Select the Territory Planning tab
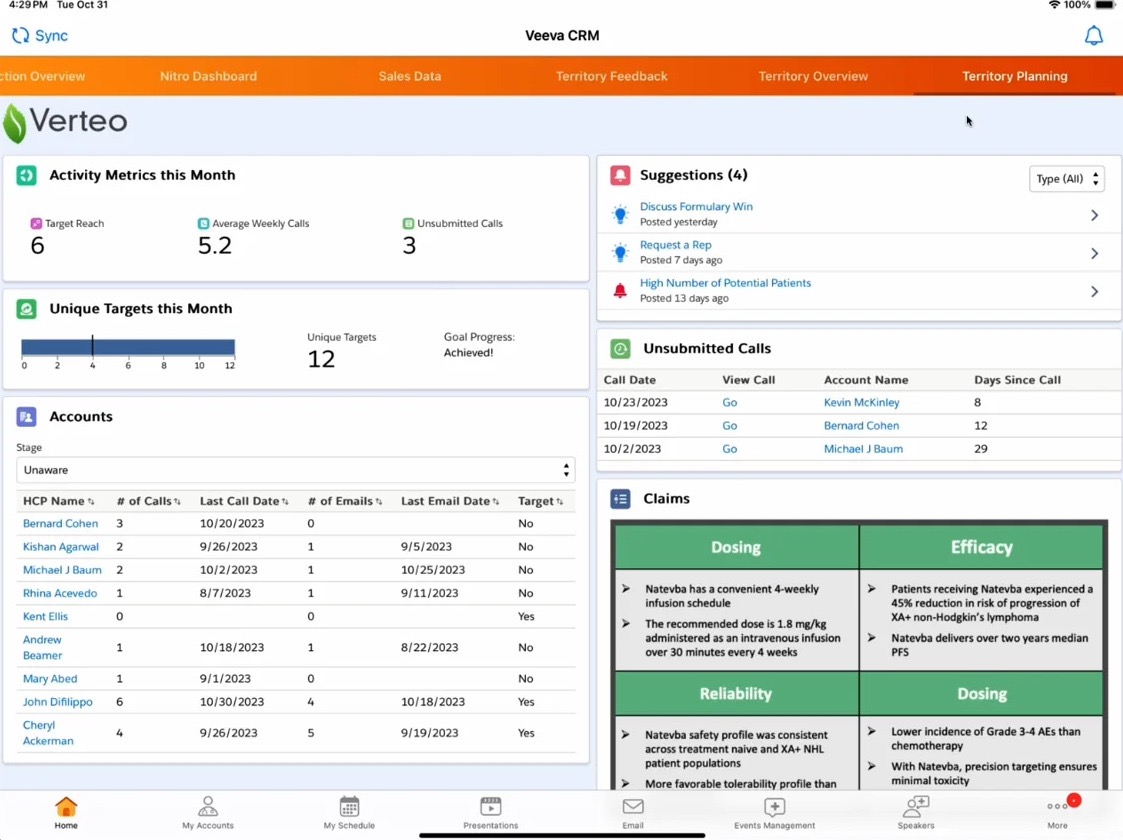Image resolution: width=1123 pixels, height=840 pixels. [x=1014, y=76]
